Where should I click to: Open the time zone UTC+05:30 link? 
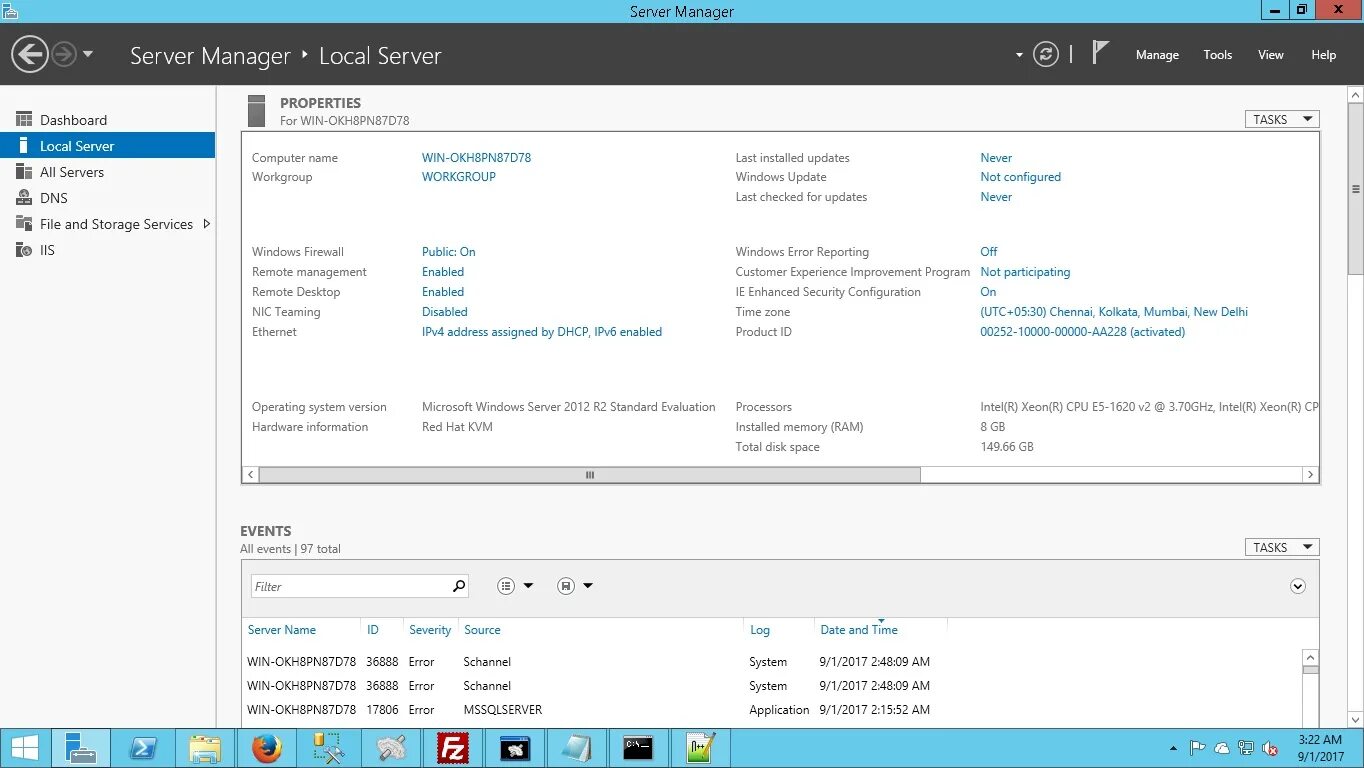[1114, 312]
